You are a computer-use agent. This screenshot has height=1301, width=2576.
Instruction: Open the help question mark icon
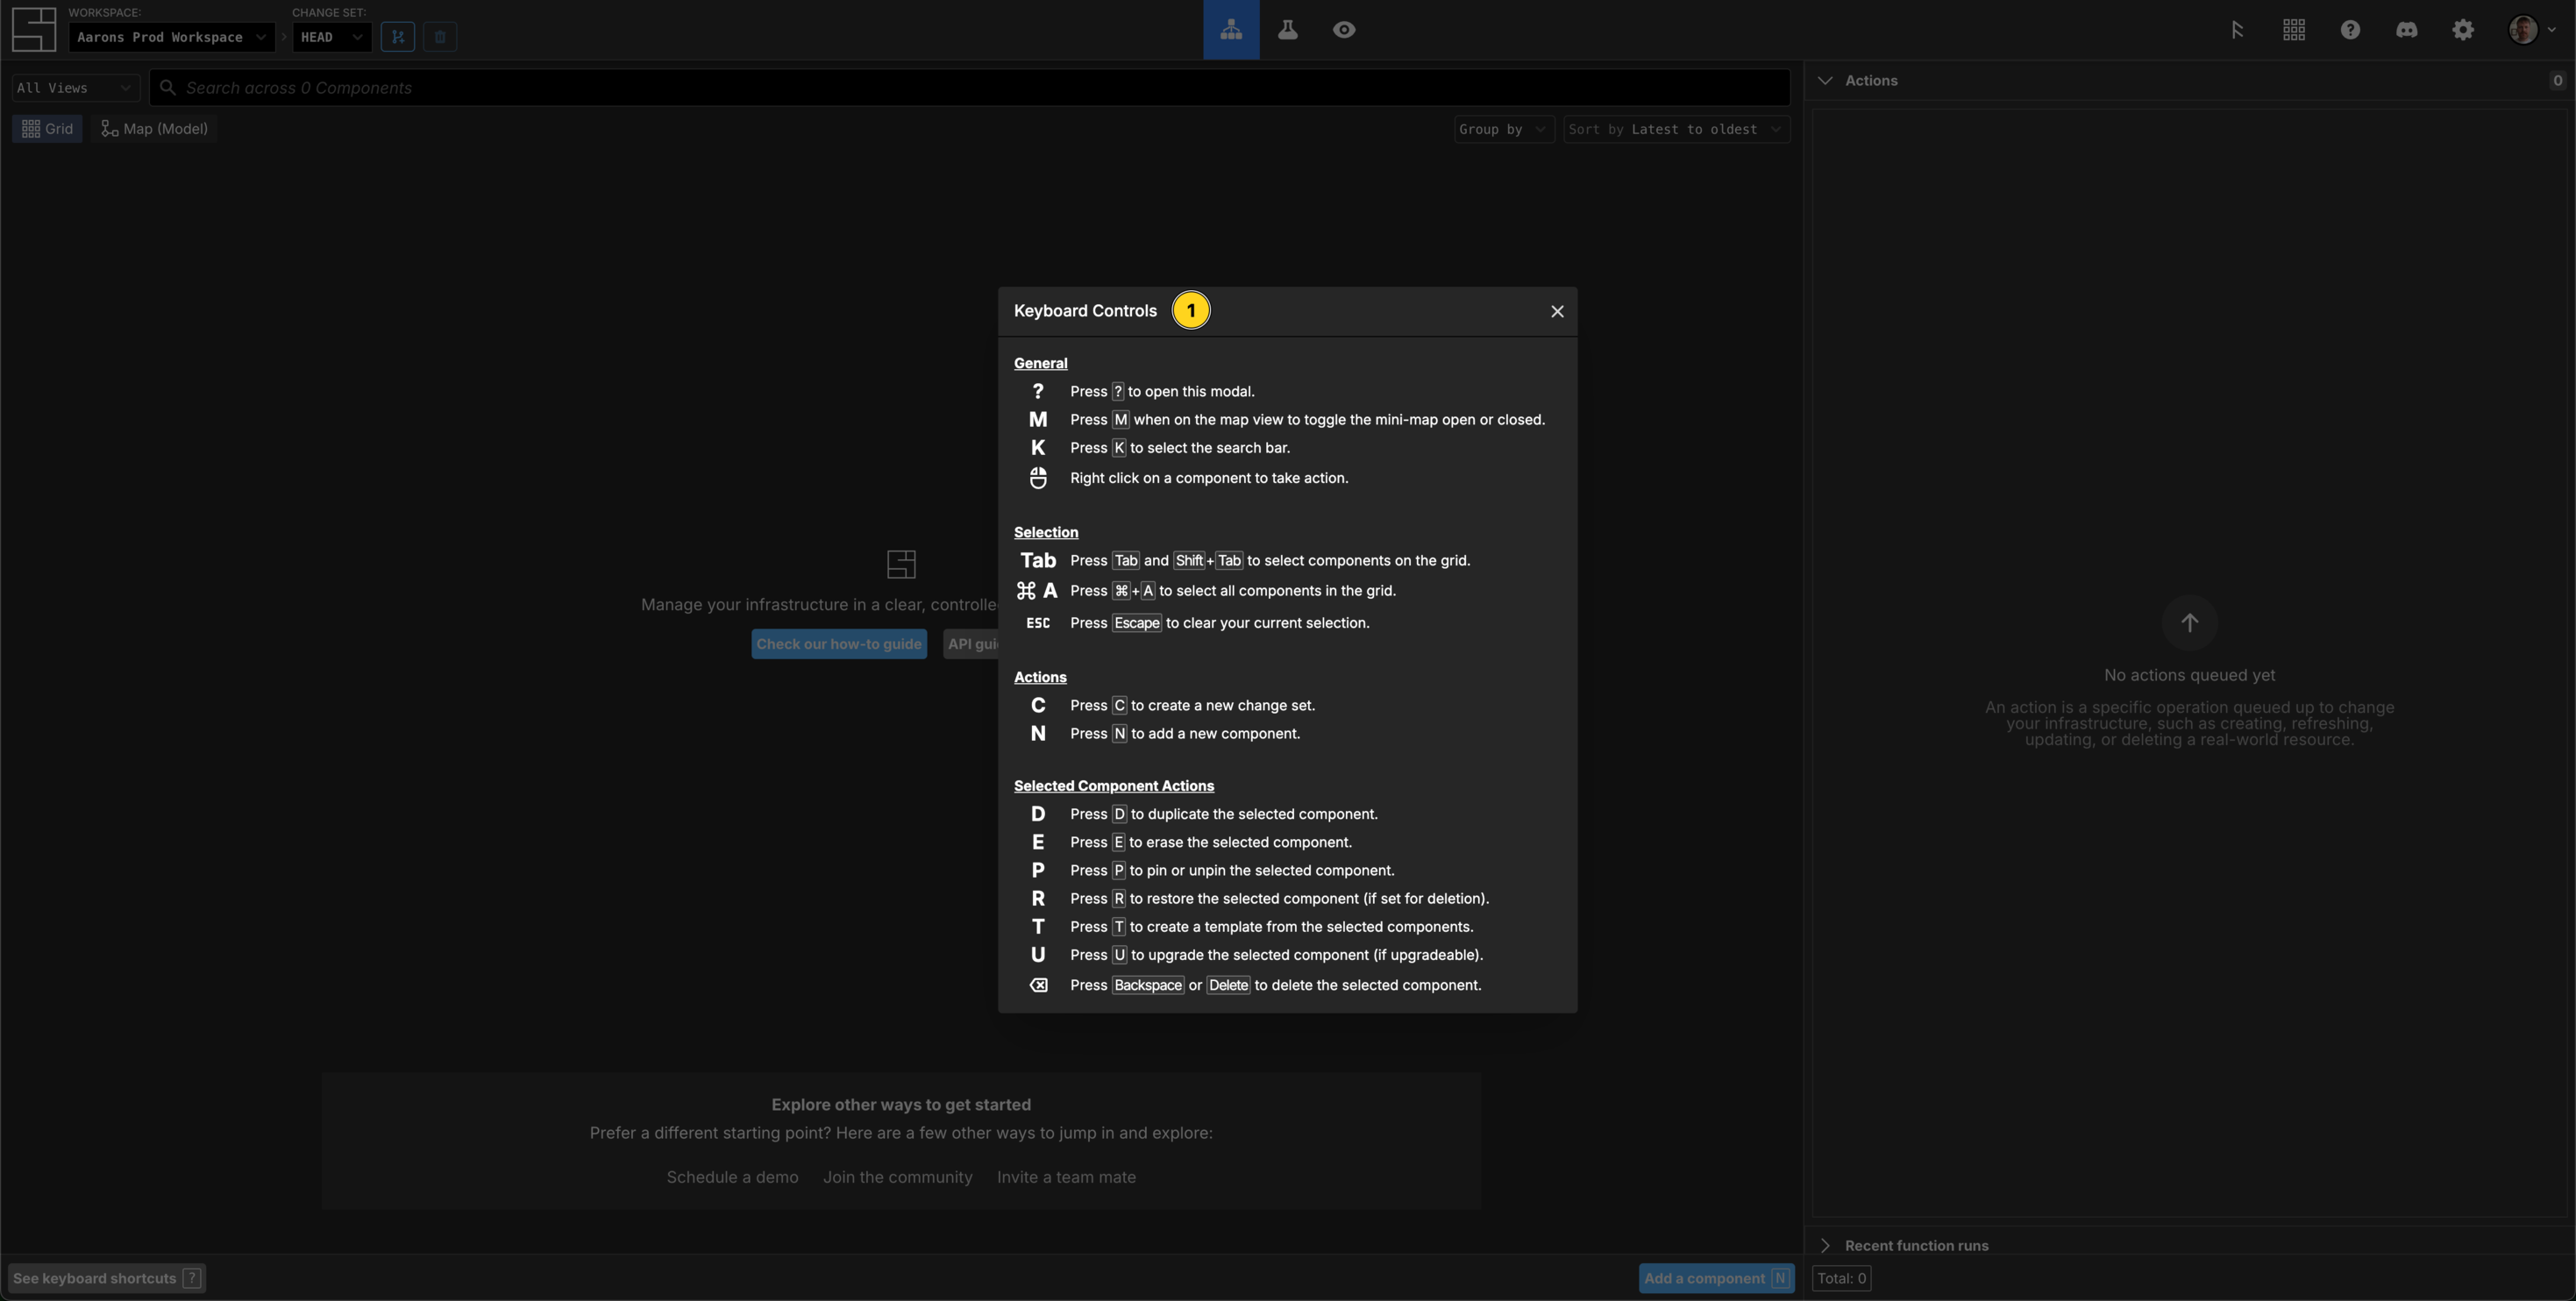coord(2350,30)
